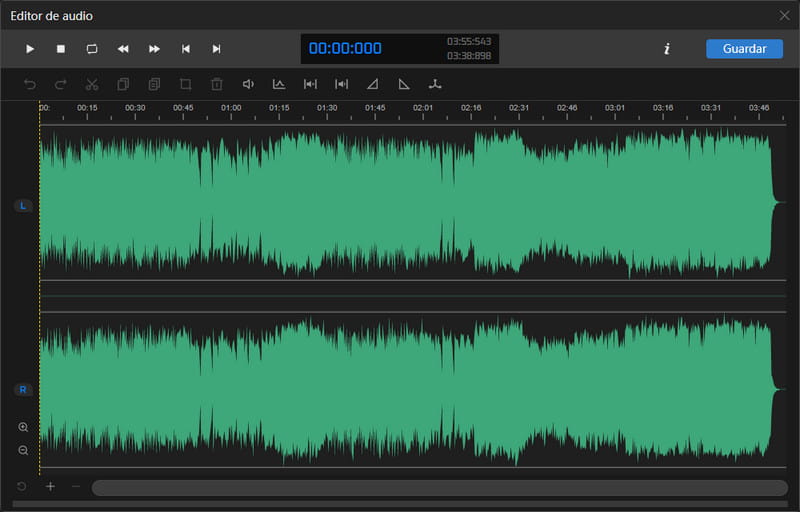Image resolution: width=800 pixels, height=512 pixels.
Task: Click the paste icon
Action: click(154, 84)
